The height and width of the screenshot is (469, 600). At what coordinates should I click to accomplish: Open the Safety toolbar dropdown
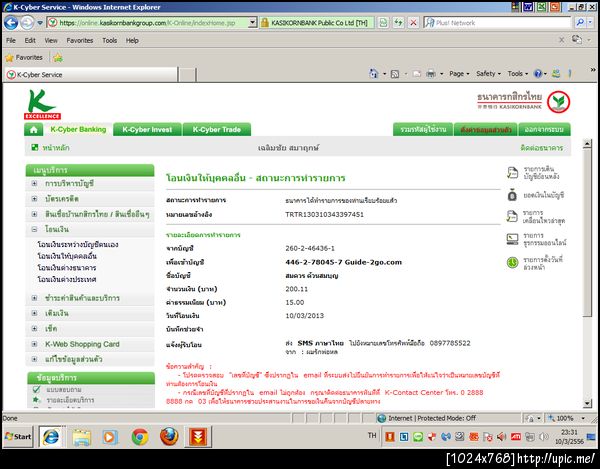click(x=488, y=73)
